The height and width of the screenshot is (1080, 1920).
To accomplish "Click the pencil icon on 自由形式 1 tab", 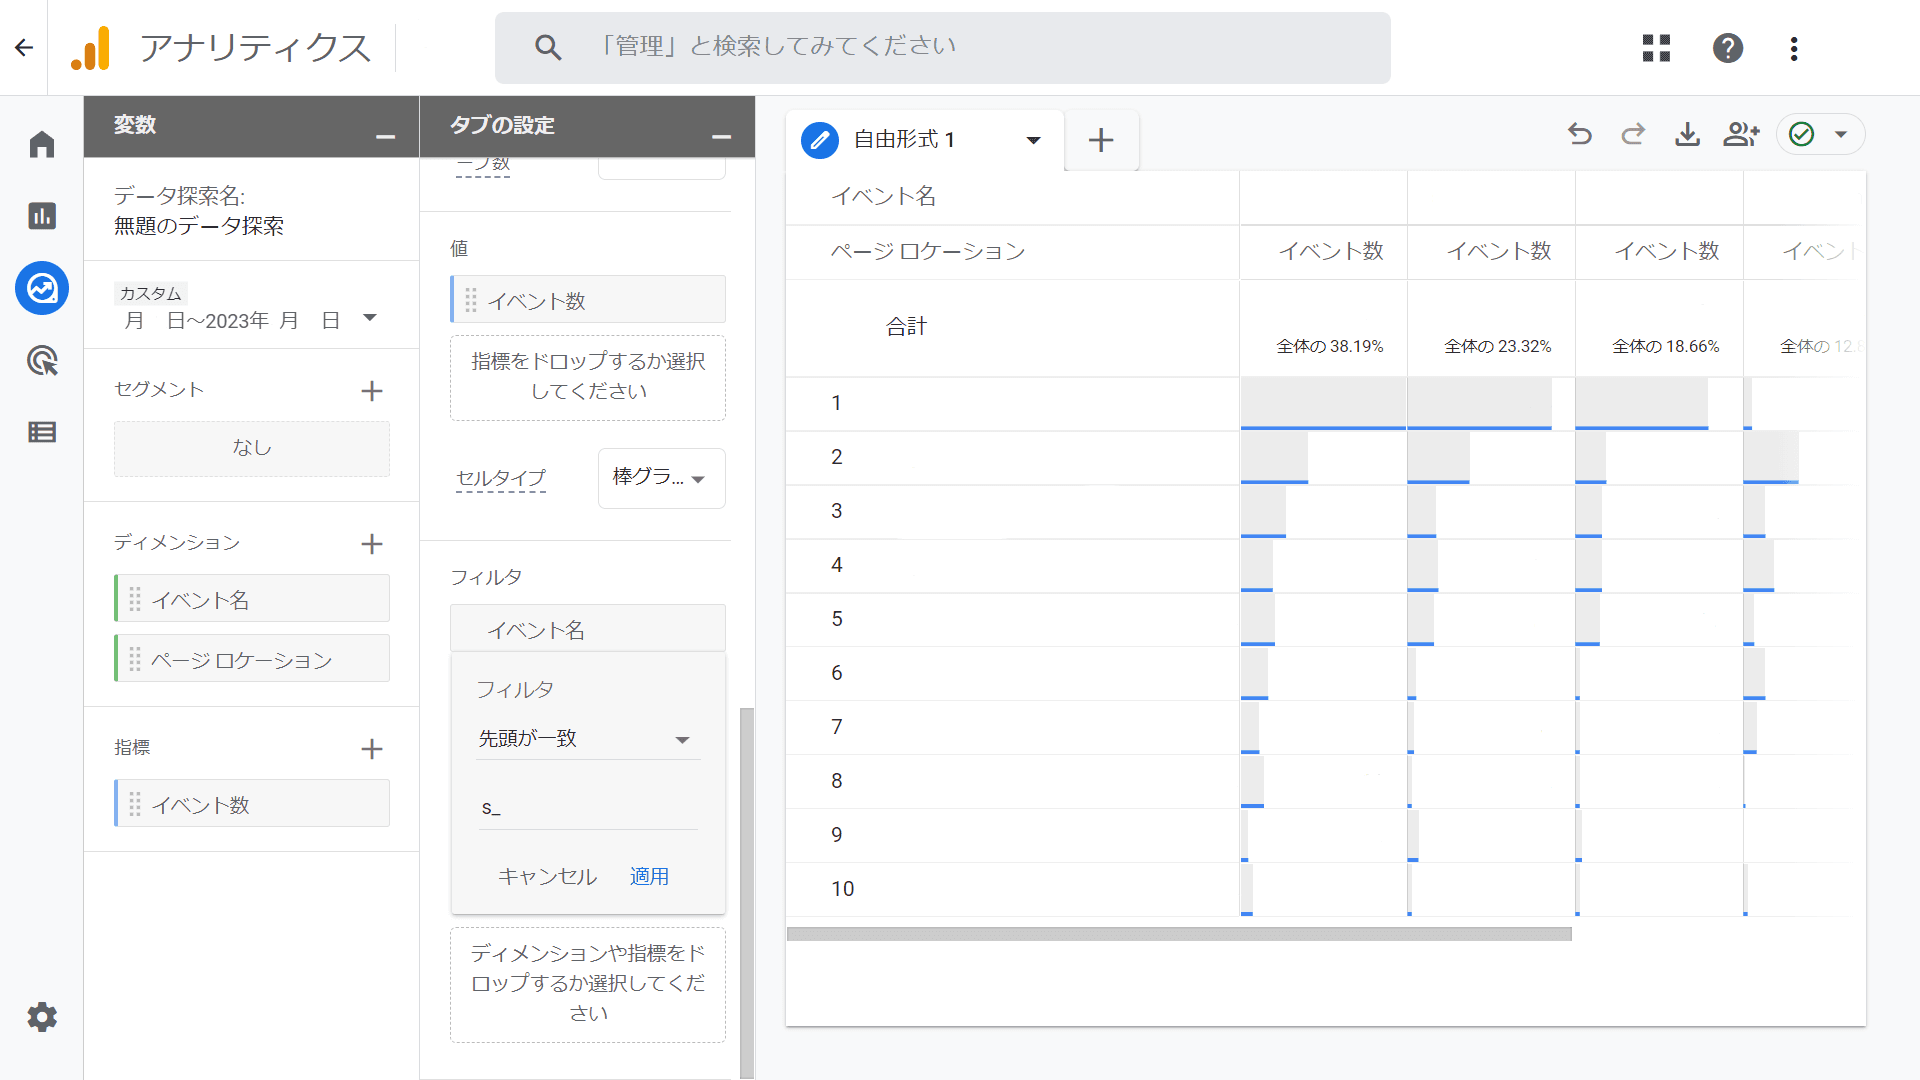I will (820, 140).
